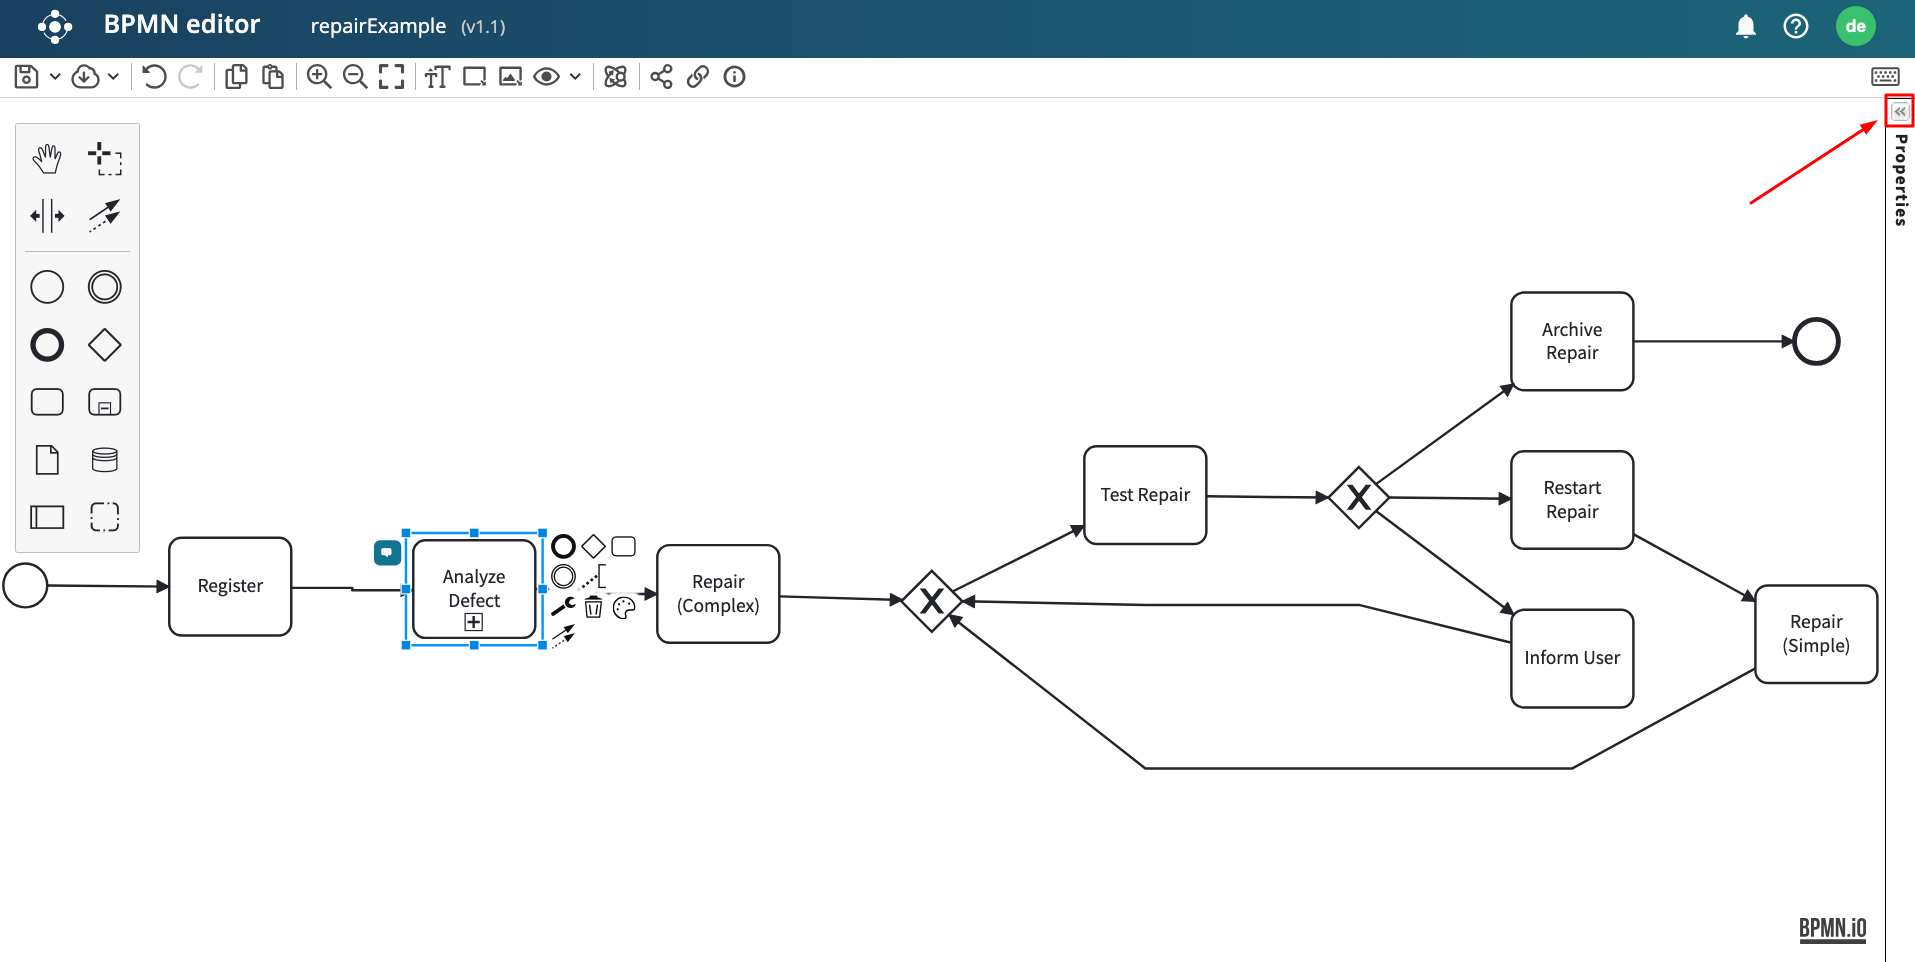Click the BPMN.iO logo link
Viewport: 1915px width, 962px height.
coord(1832,928)
